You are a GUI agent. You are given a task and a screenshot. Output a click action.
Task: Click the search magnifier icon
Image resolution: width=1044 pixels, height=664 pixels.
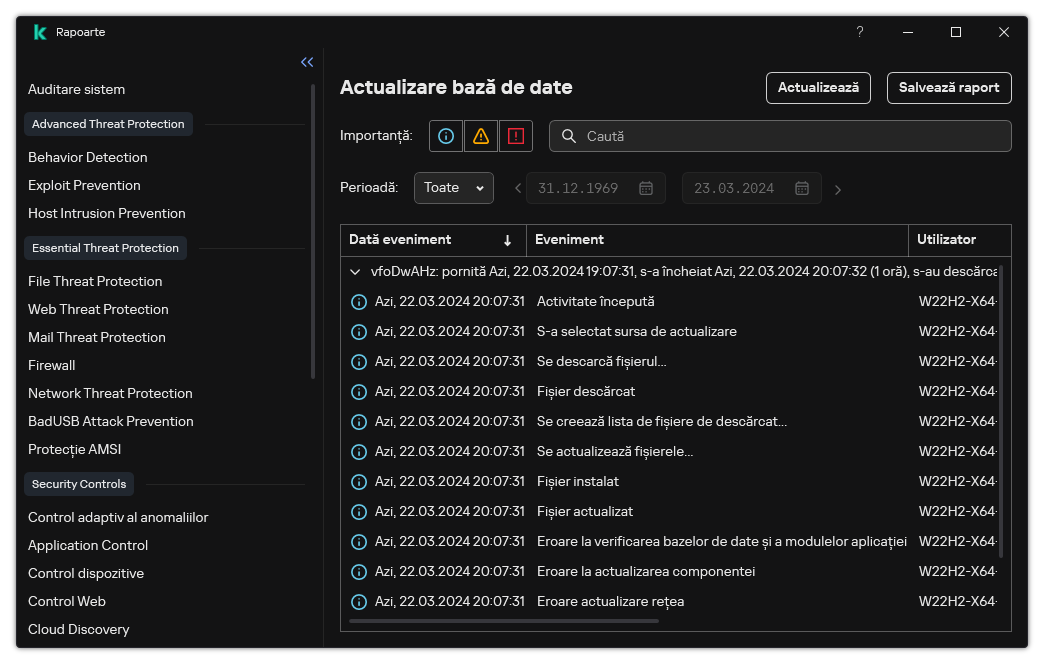click(568, 136)
